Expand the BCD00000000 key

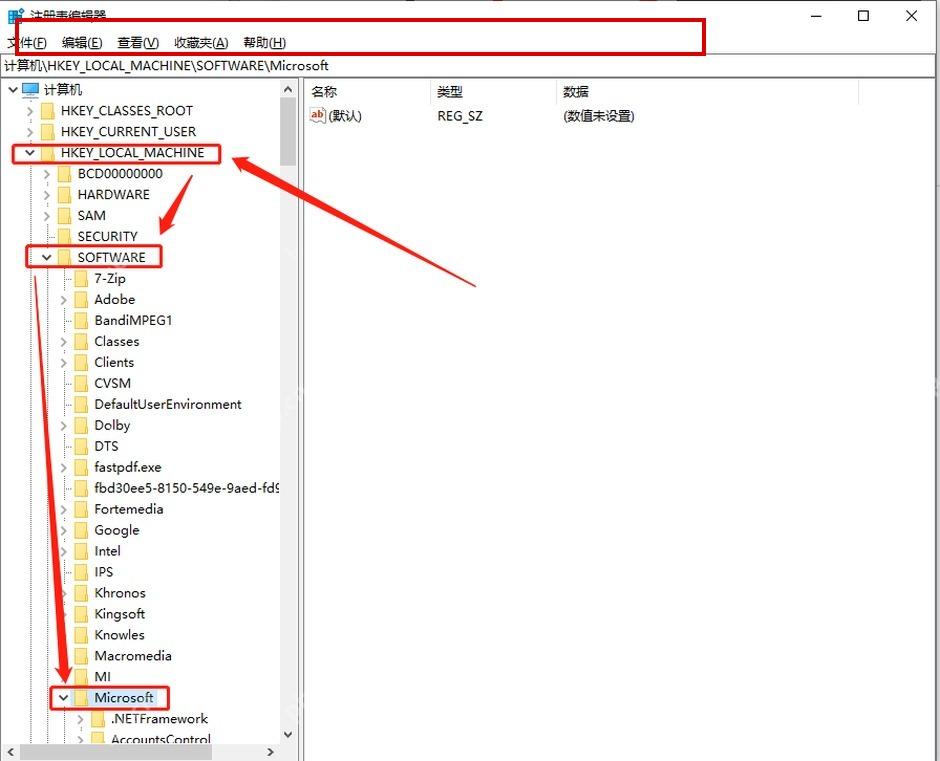(x=47, y=174)
